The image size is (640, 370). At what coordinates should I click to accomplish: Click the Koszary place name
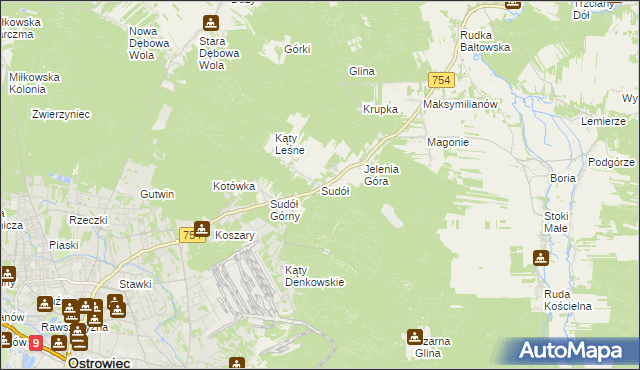[x=235, y=235]
